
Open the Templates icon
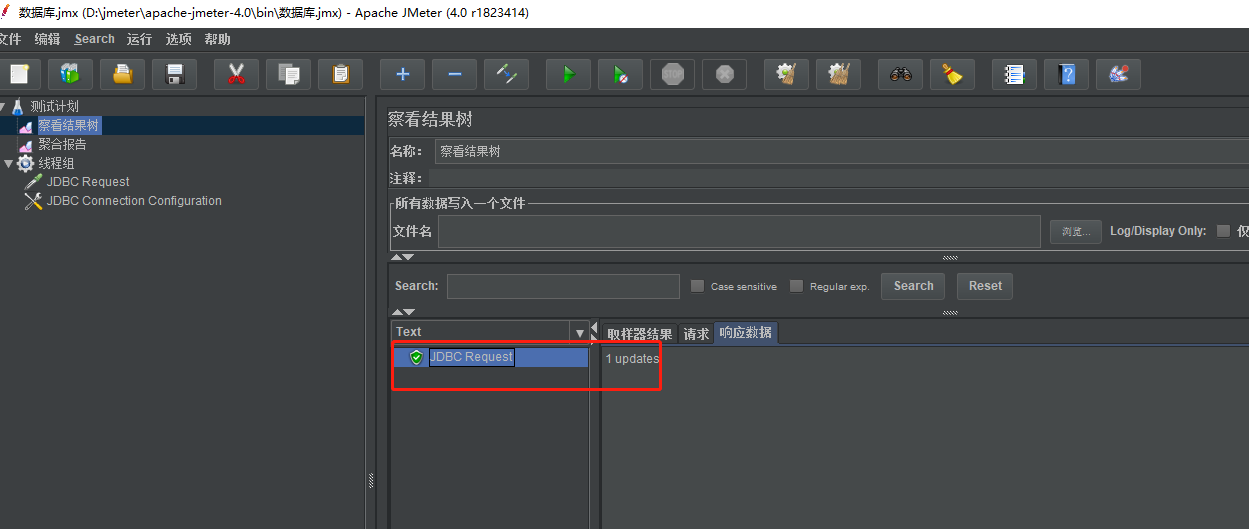(x=70, y=74)
